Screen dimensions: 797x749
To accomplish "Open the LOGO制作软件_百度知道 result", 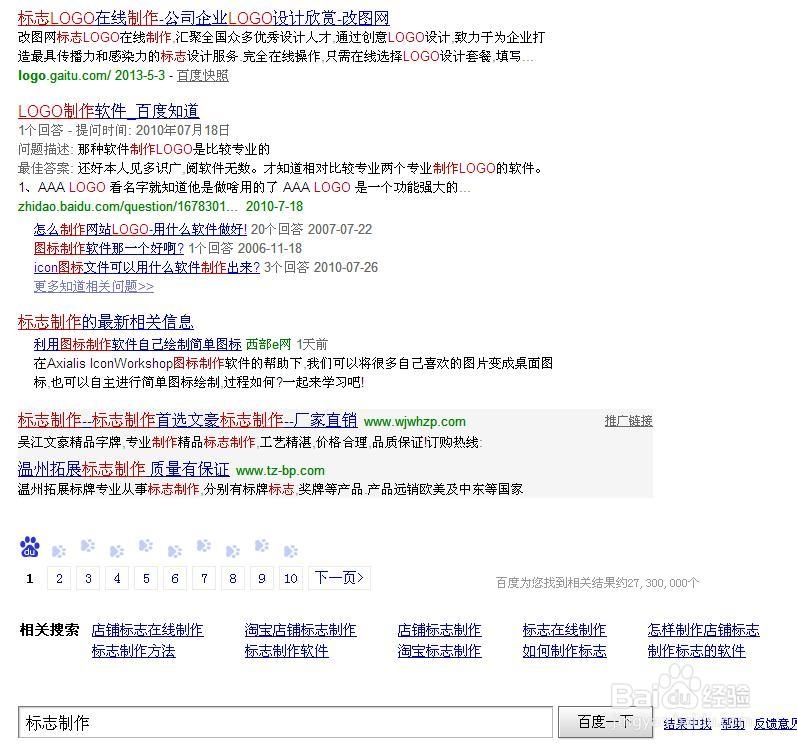I will 108,111.
